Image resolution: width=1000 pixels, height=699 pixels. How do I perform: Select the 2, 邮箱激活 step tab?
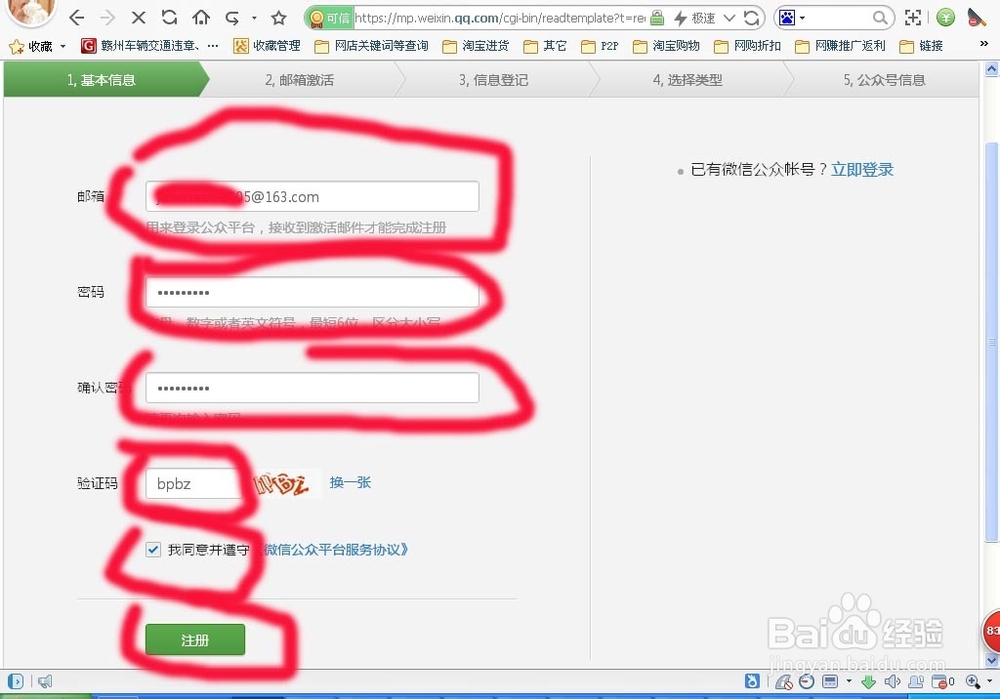click(300, 80)
